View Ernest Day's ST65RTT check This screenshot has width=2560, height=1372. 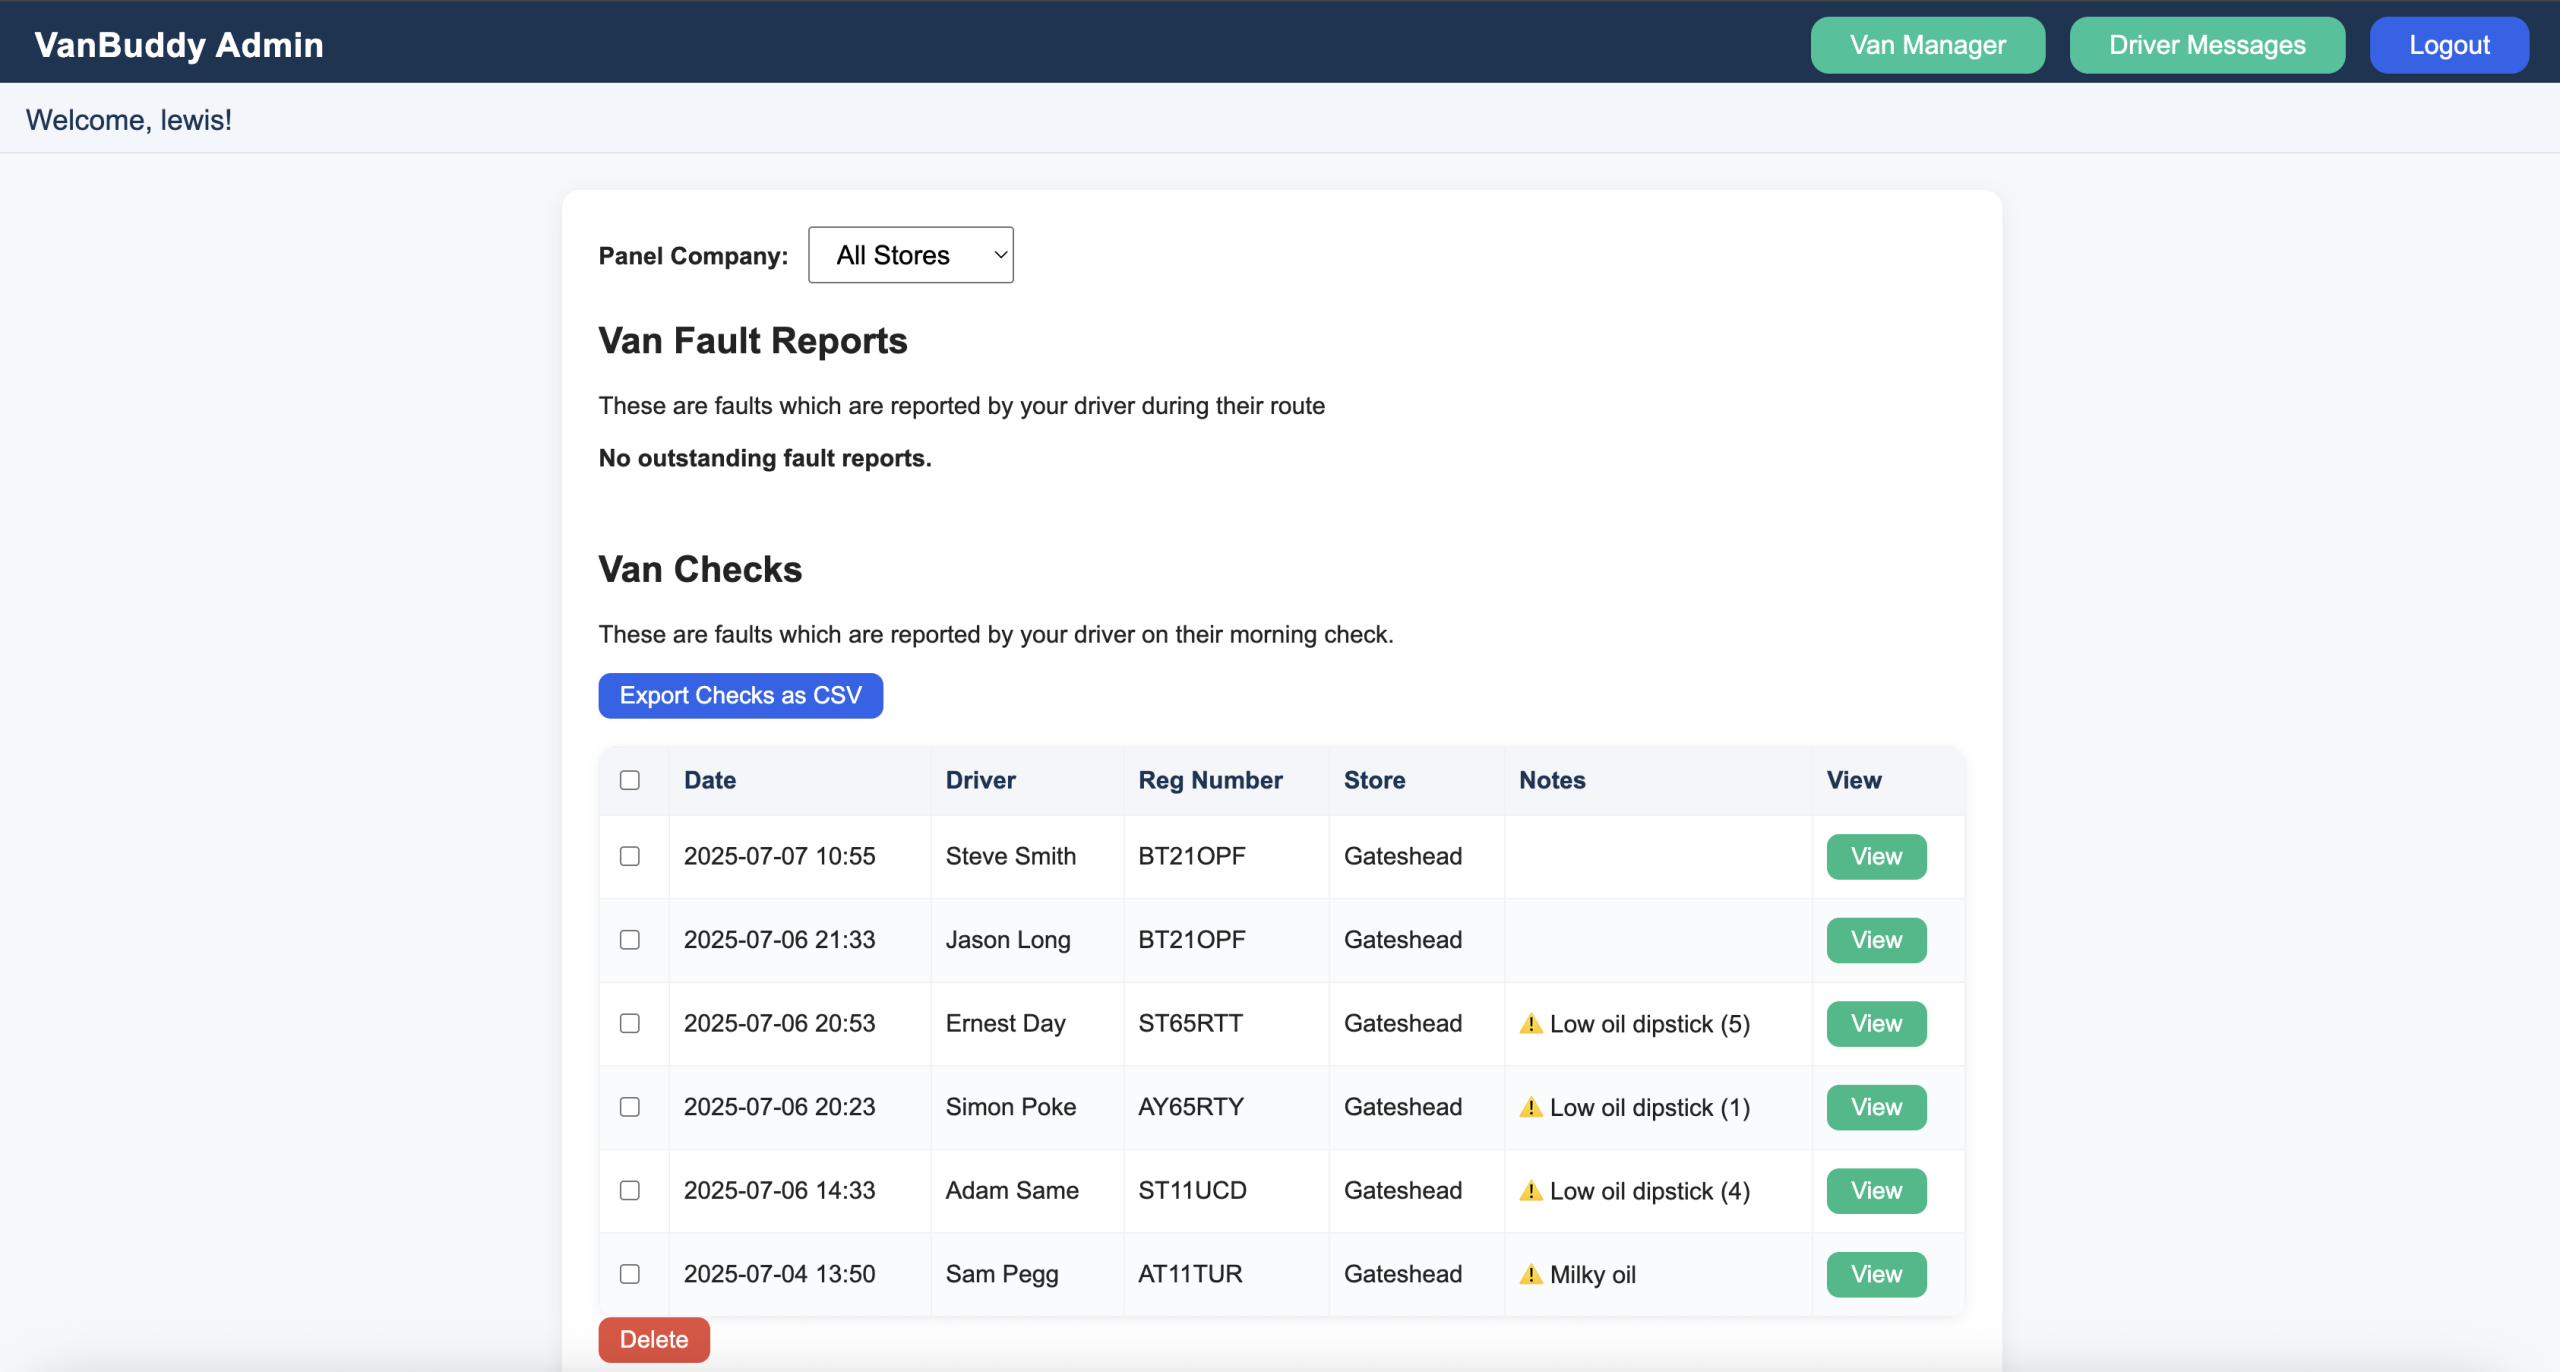click(1876, 1023)
